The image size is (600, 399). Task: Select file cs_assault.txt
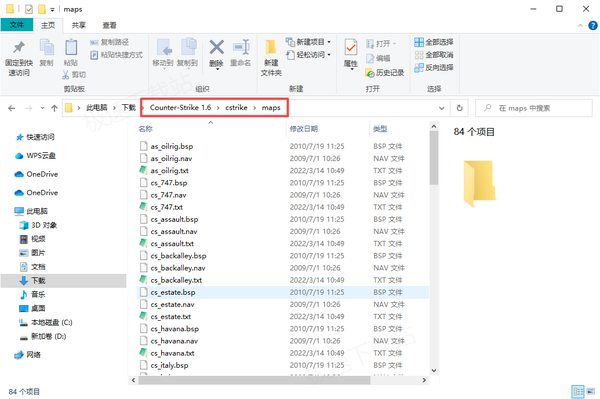172,244
